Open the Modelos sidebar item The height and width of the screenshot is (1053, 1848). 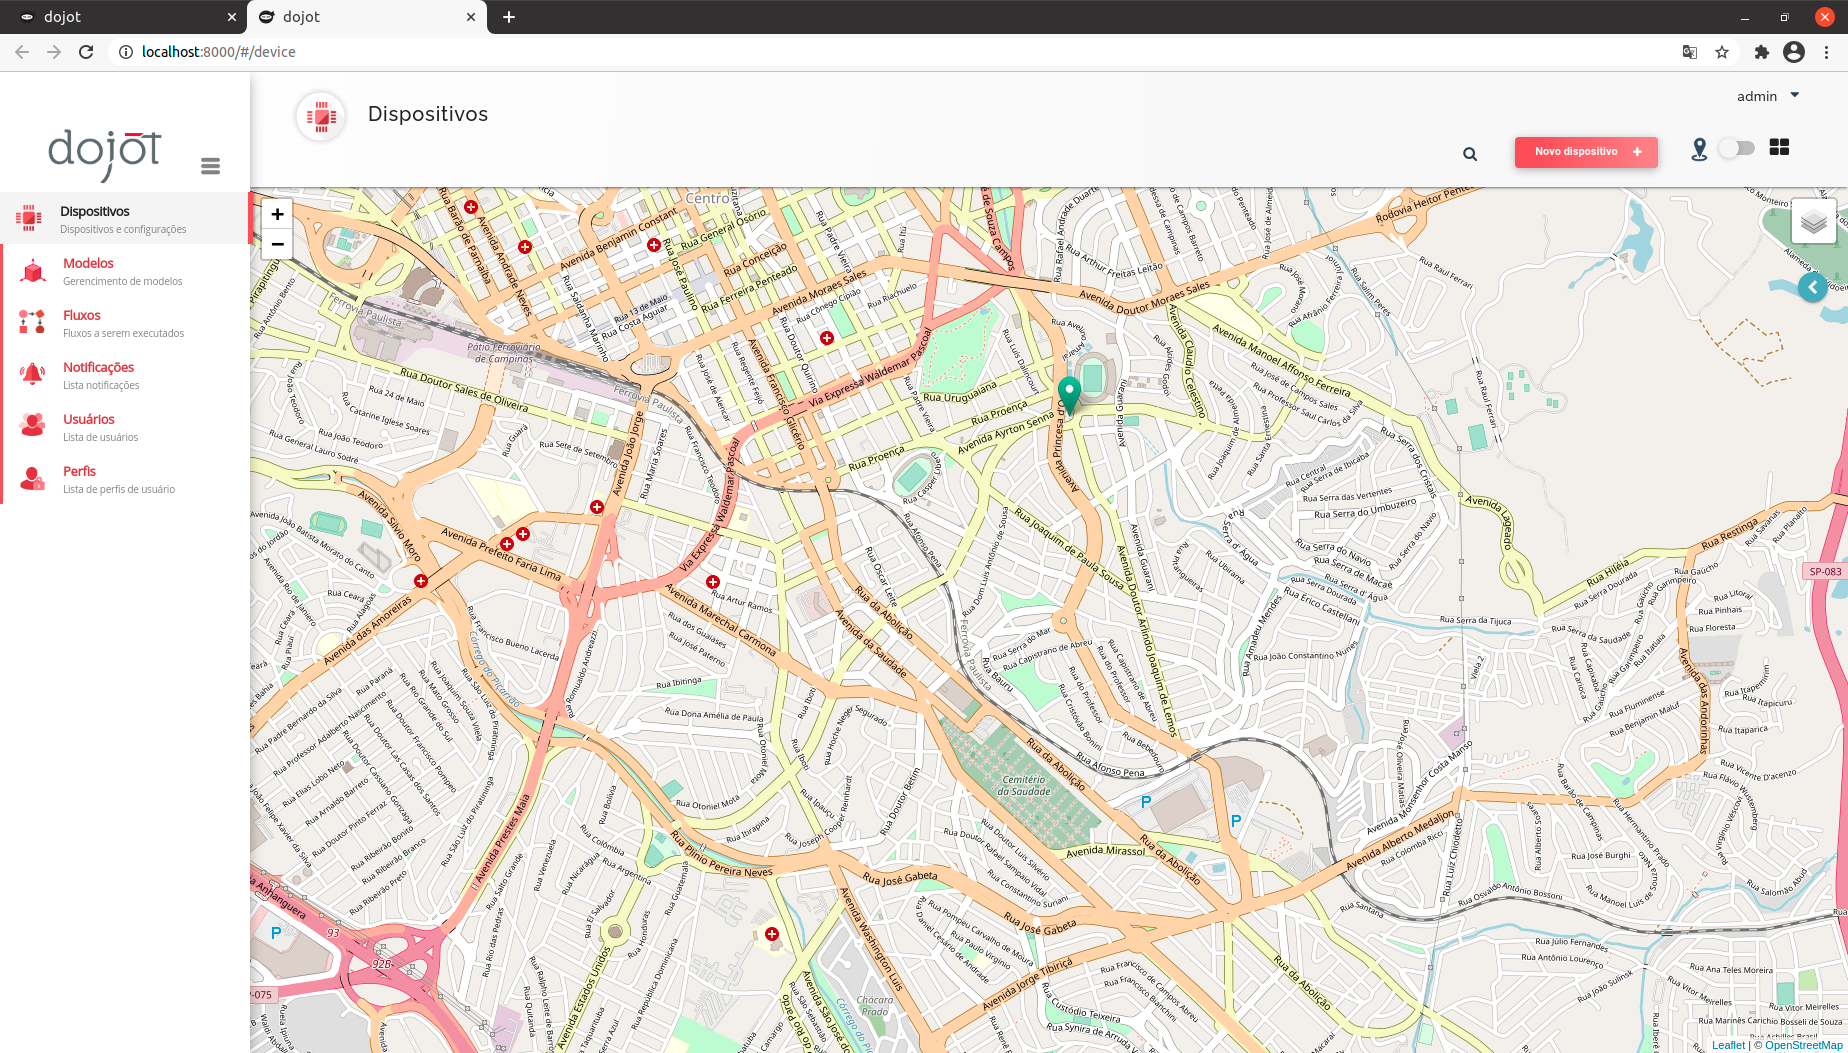(125, 271)
